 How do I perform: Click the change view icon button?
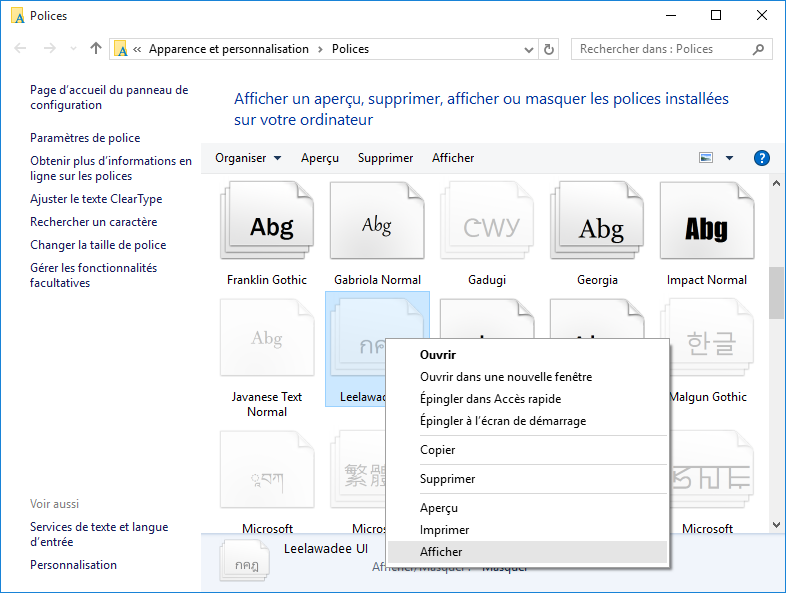(706, 158)
